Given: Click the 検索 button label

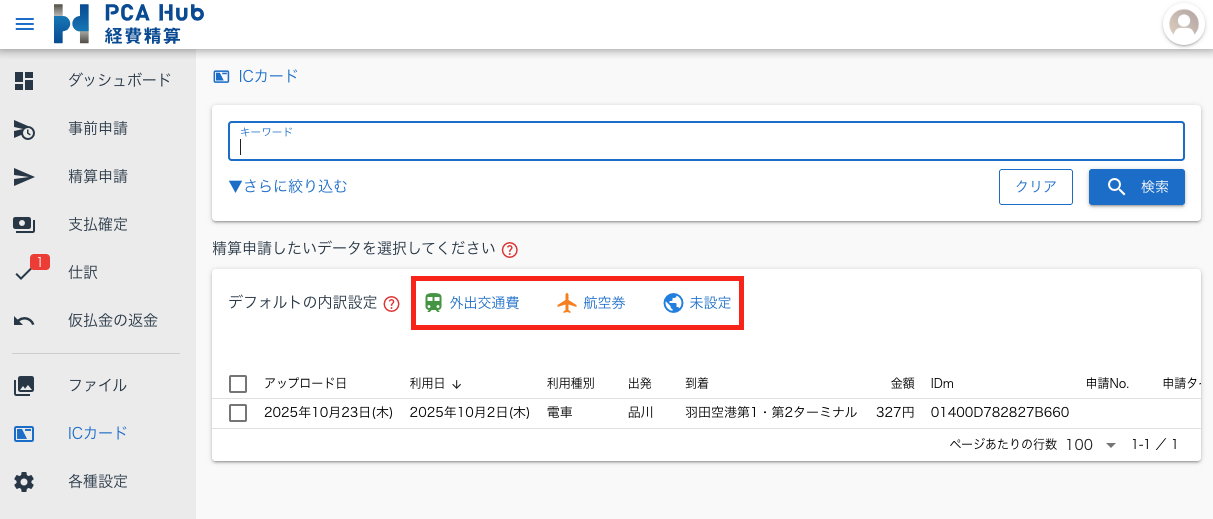Looking at the screenshot, I should pos(1155,186).
